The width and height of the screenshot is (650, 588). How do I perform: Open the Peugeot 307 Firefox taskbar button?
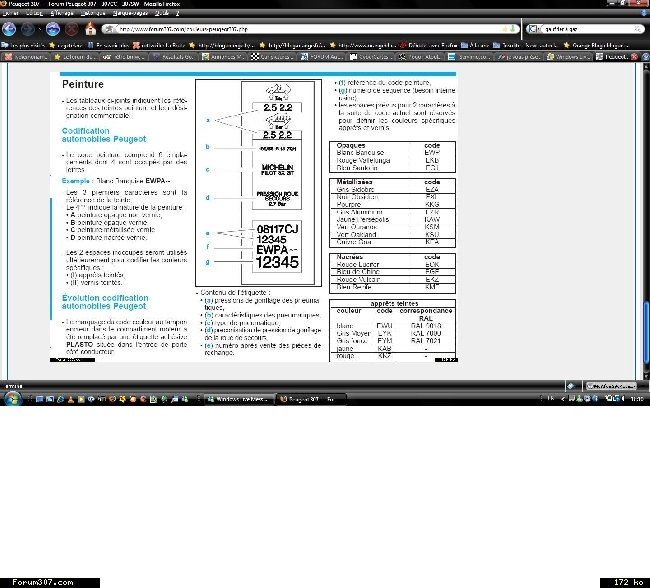[x=310, y=399]
